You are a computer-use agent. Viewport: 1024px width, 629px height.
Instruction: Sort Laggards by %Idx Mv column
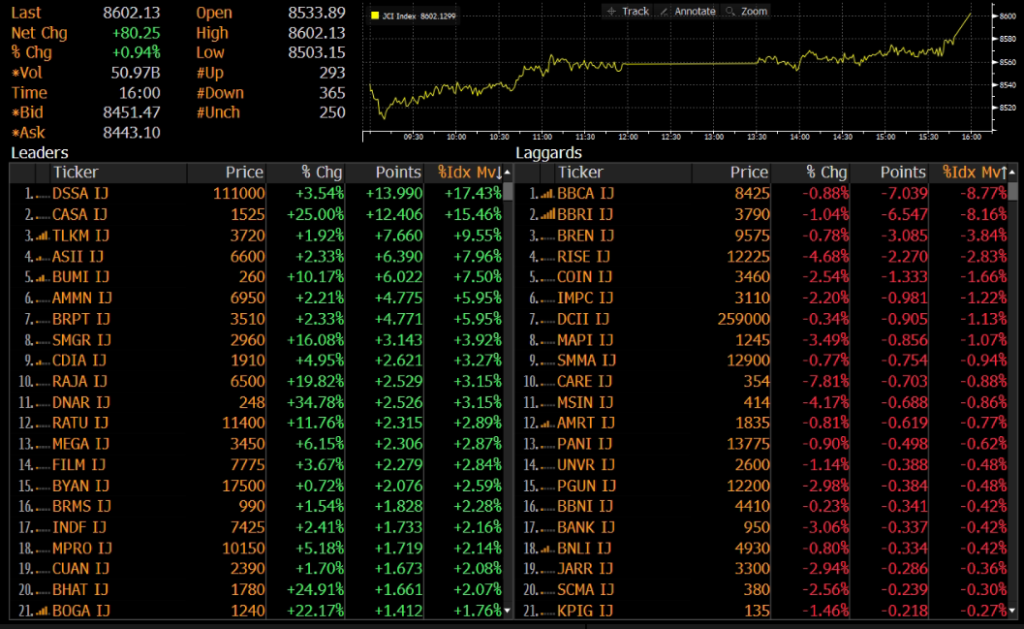[x=972, y=173]
